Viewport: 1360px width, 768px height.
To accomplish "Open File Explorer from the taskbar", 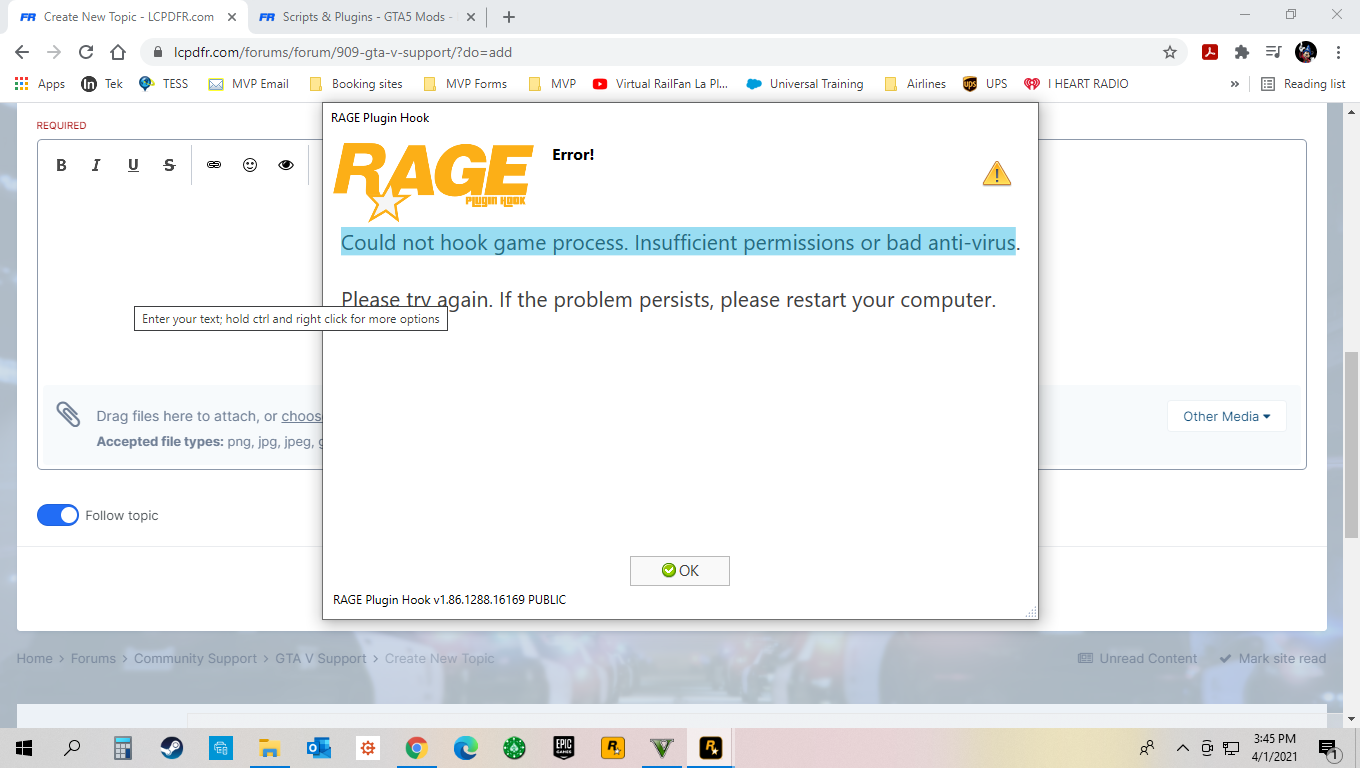I will (x=270, y=747).
